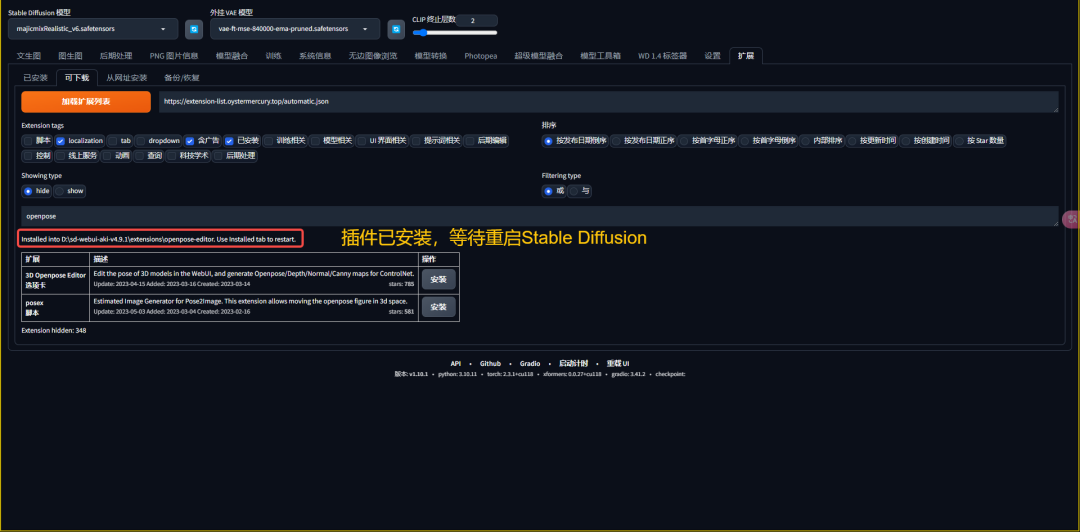Open the PNG 图片信息 tab
Viewport: 1080px width, 532px height.
[x=174, y=56]
